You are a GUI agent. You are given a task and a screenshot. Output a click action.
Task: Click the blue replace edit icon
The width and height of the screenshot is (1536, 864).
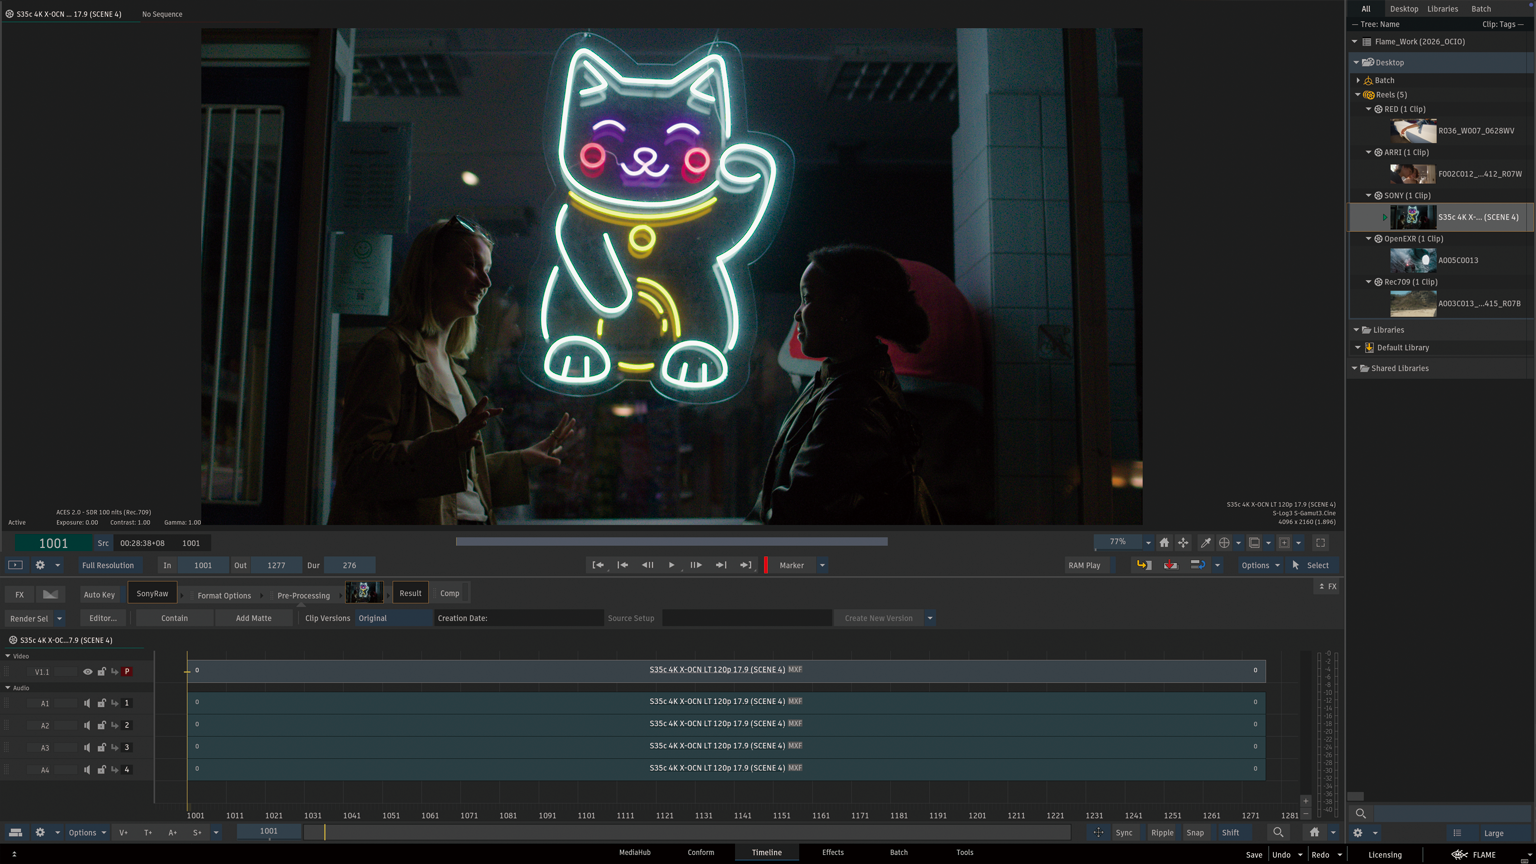tap(1197, 565)
